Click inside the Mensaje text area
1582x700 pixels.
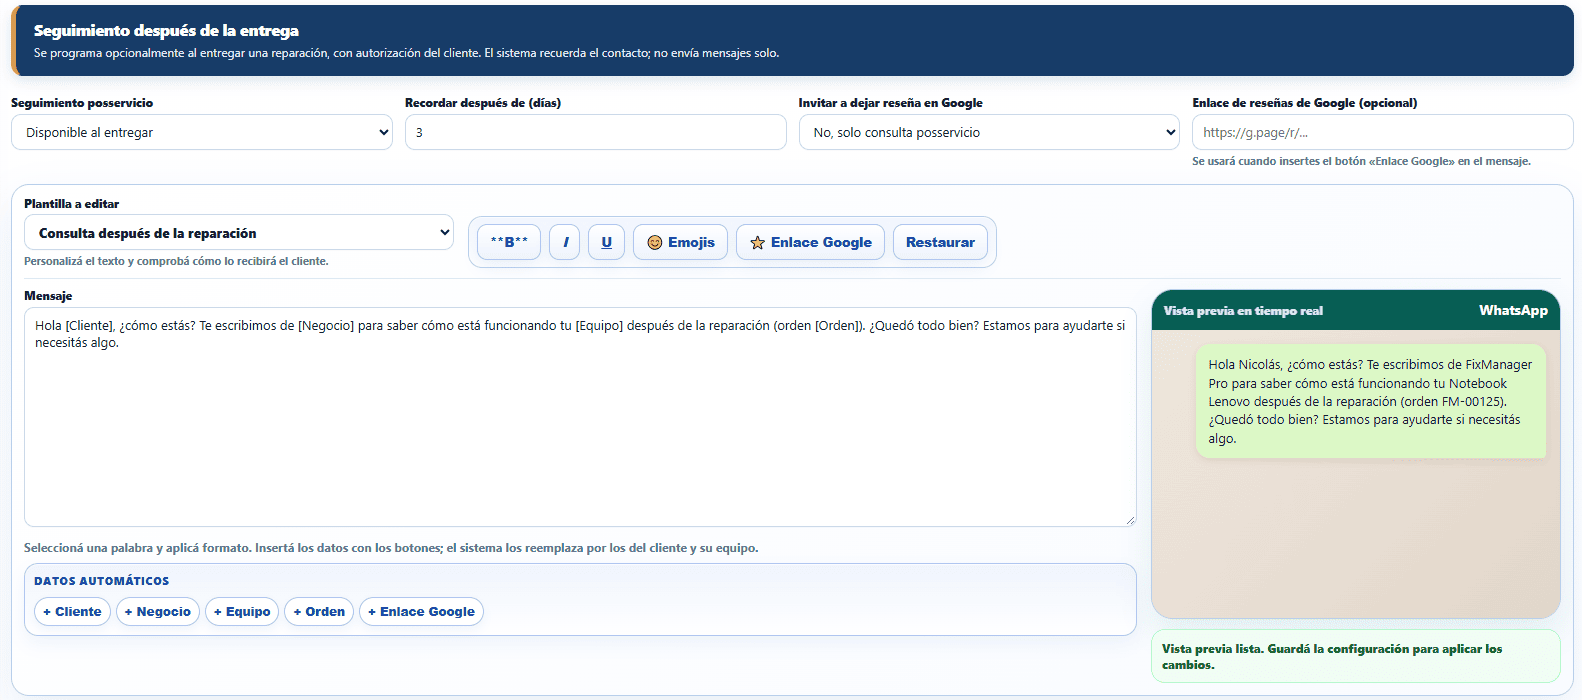pos(580,417)
